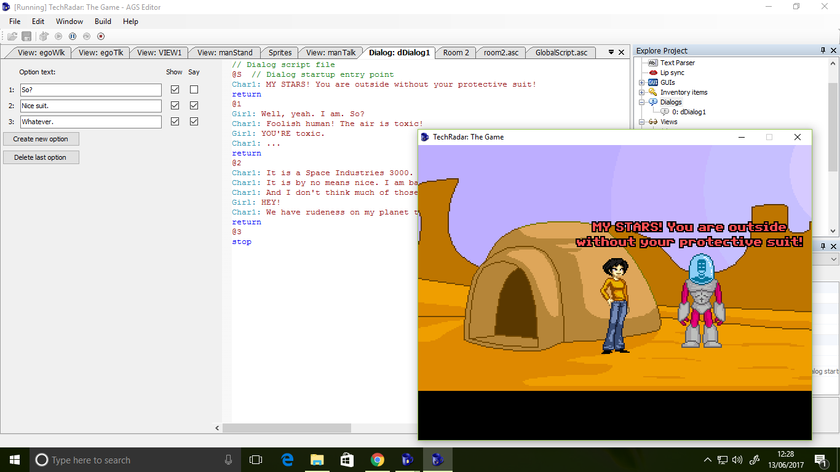Pin the Explore Project panel
This screenshot has height=472, width=840.
click(x=823, y=50)
